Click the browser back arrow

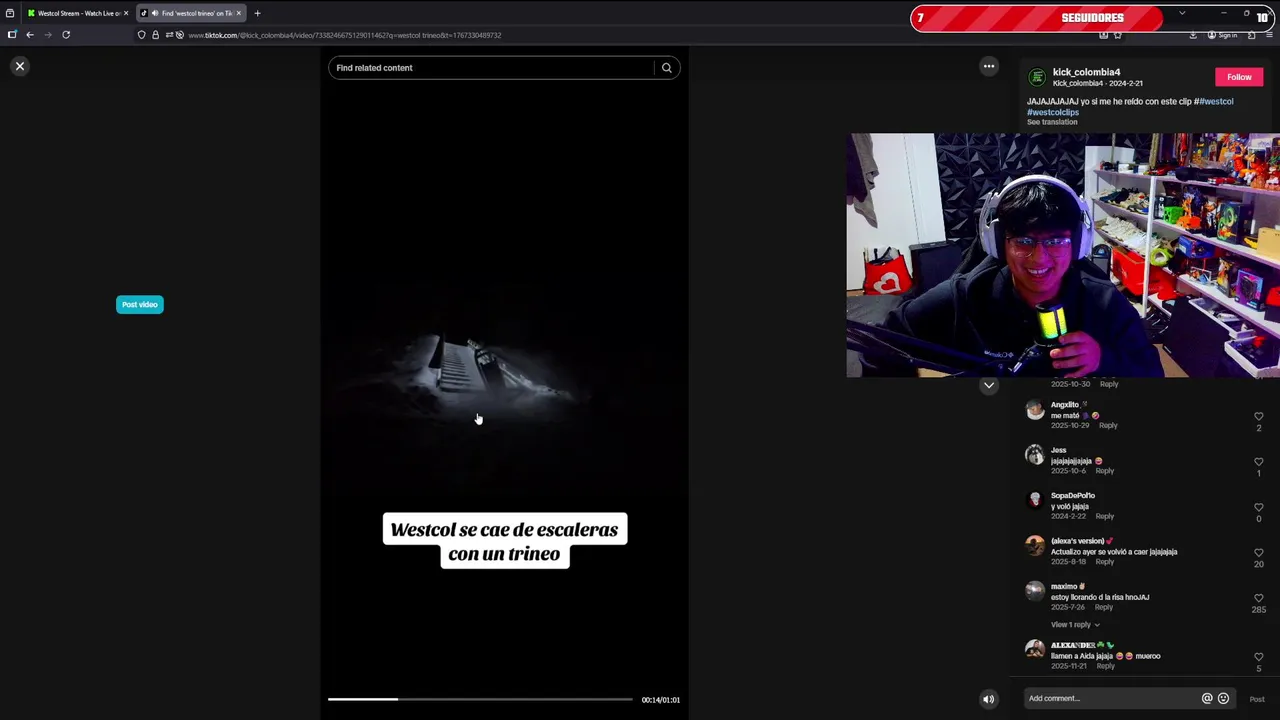click(x=30, y=35)
